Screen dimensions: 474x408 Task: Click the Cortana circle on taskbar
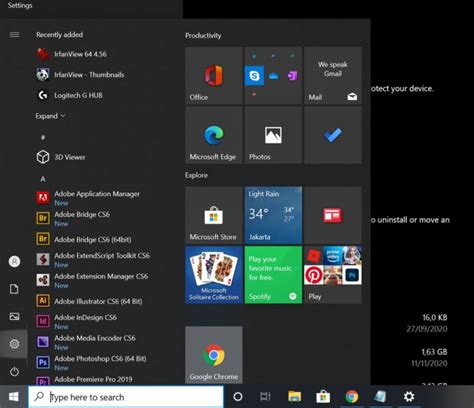point(238,397)
